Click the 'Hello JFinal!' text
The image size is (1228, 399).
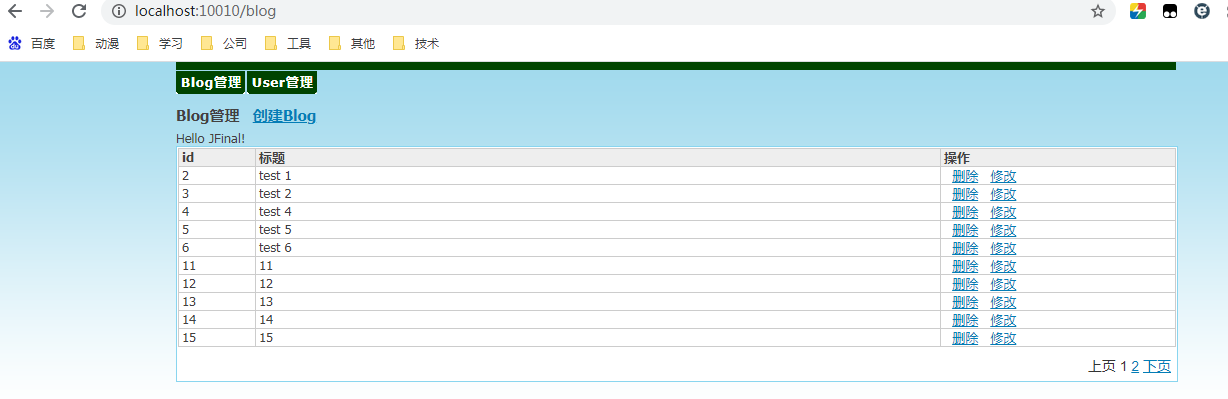(x=210, y=138)
